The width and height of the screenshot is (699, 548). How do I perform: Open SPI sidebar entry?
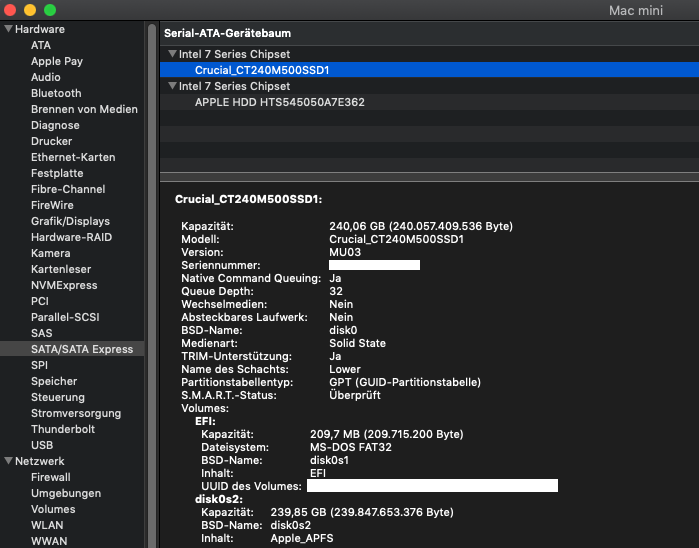[x=39, y=365]
